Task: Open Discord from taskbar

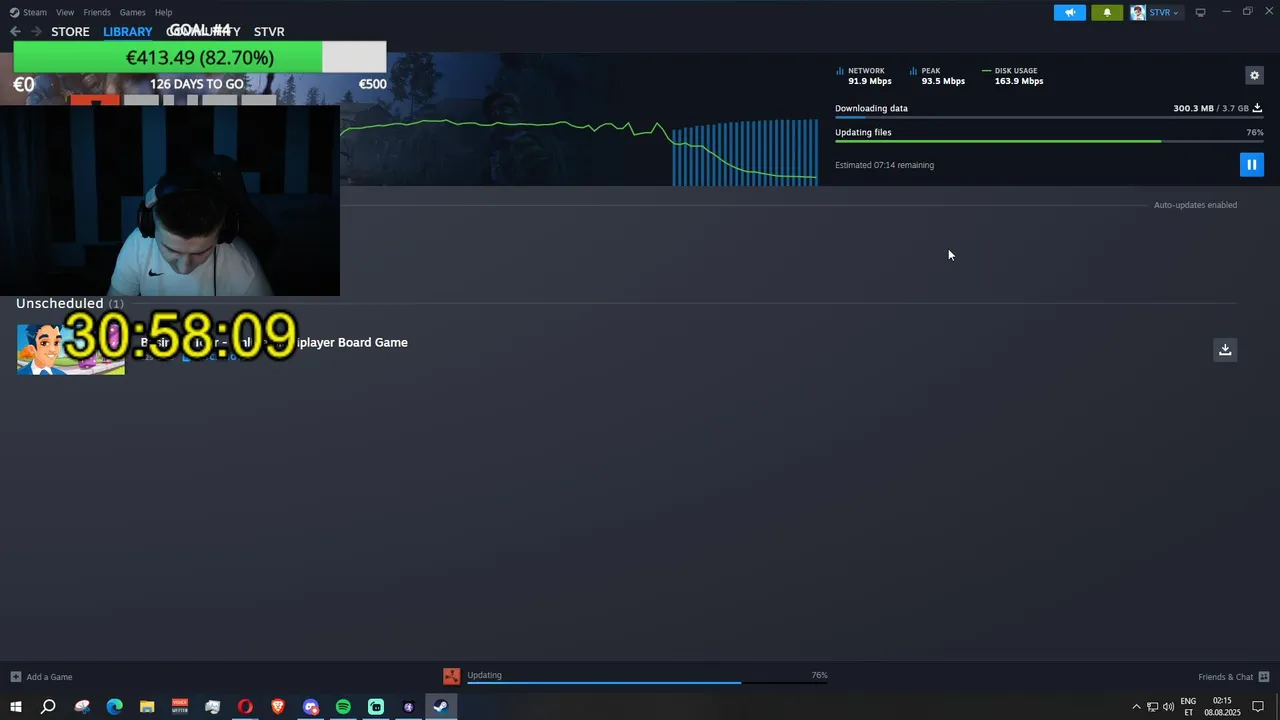Action: [x=311, y=707]
